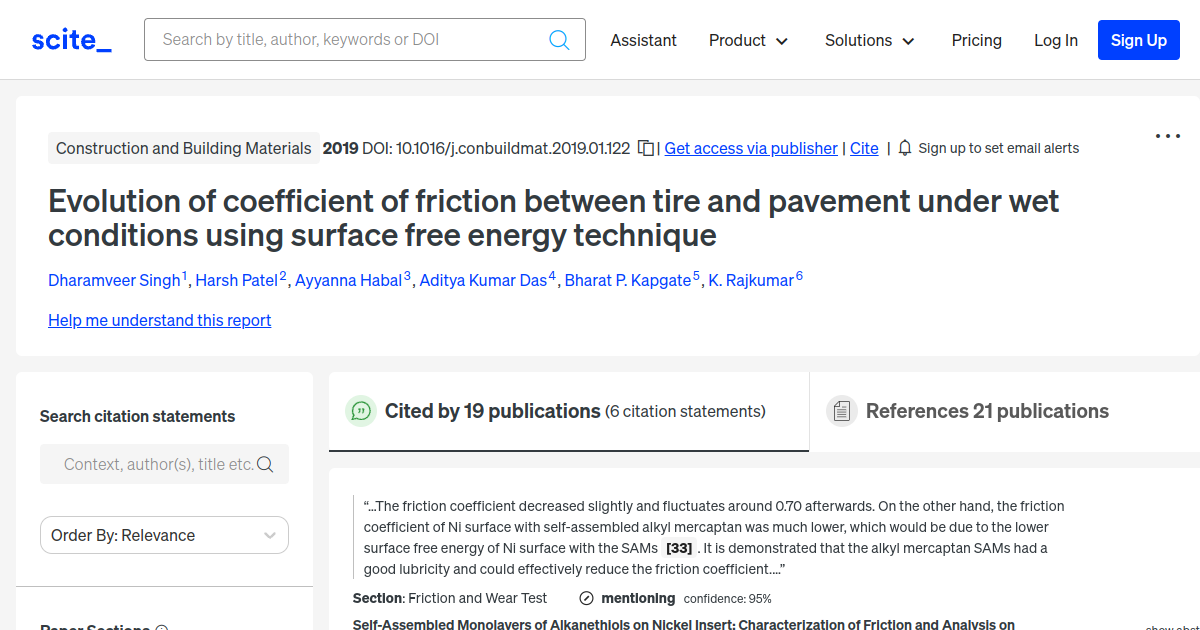Click the bell email alerts icon
The width and height of the screenshot is (1200, 630).
(x=905, y=148)
